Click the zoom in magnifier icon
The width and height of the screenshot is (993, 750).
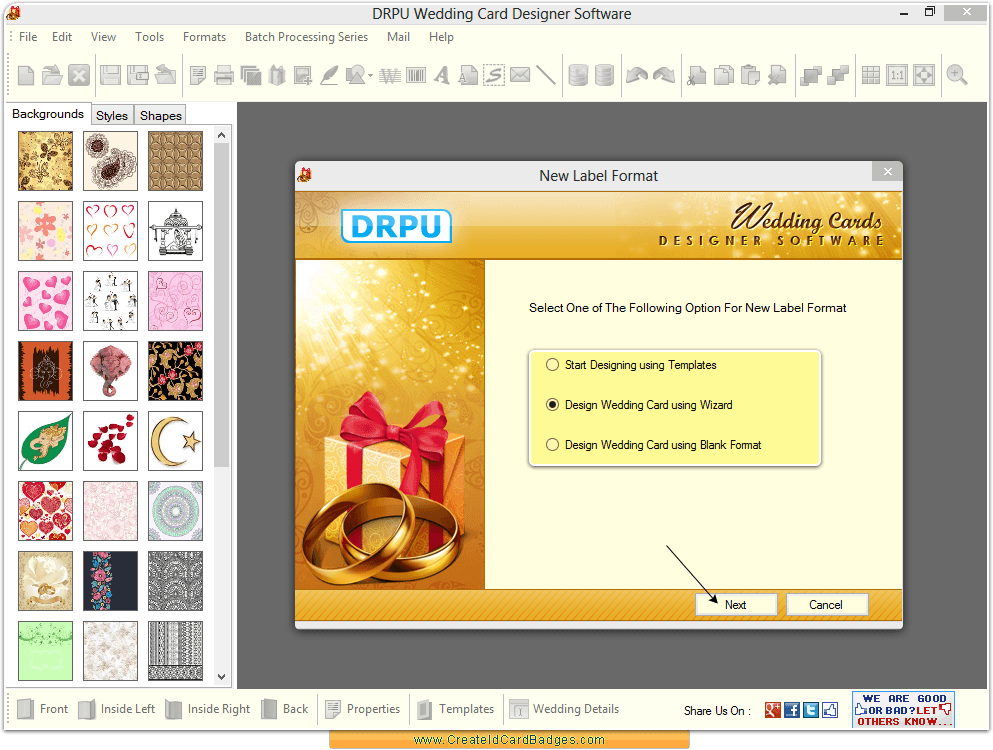[x=957, y=75]
